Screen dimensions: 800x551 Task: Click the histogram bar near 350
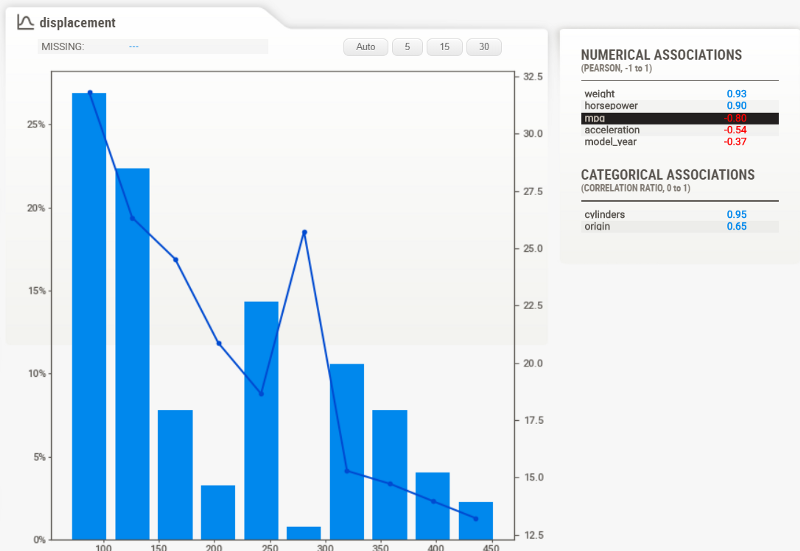click(390, 475)
